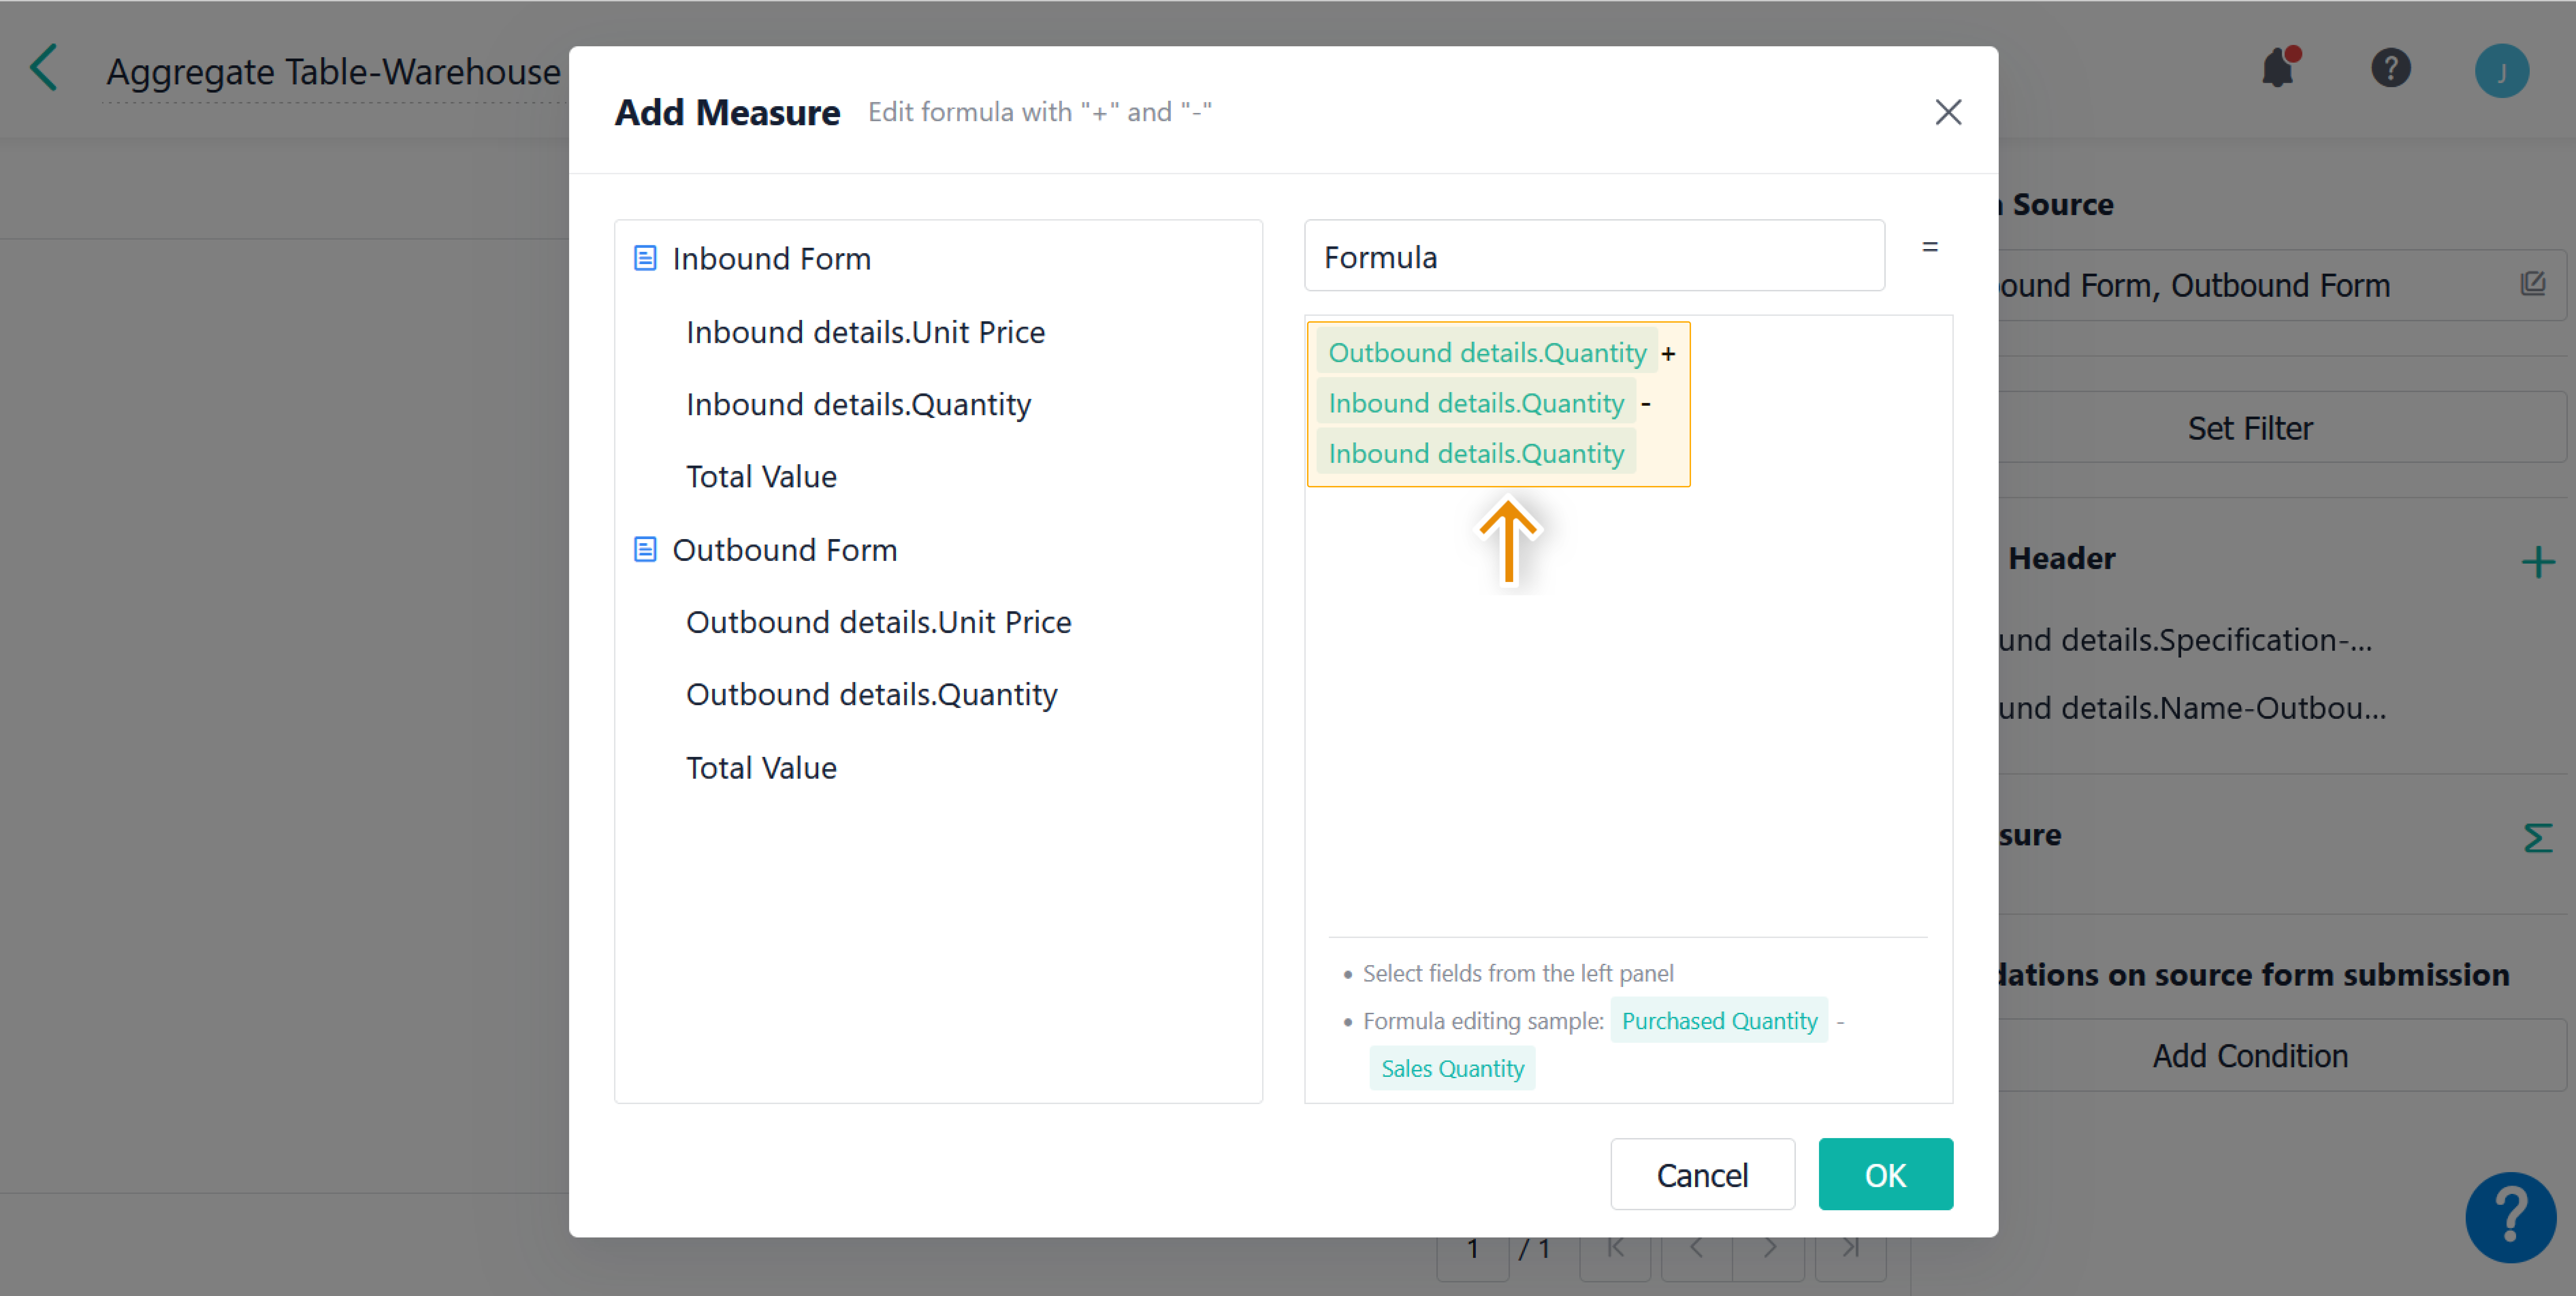This screenshot has height=1296, width=2576.
Task: Click the help question mark icon in header
Action: click(2390, 69)
